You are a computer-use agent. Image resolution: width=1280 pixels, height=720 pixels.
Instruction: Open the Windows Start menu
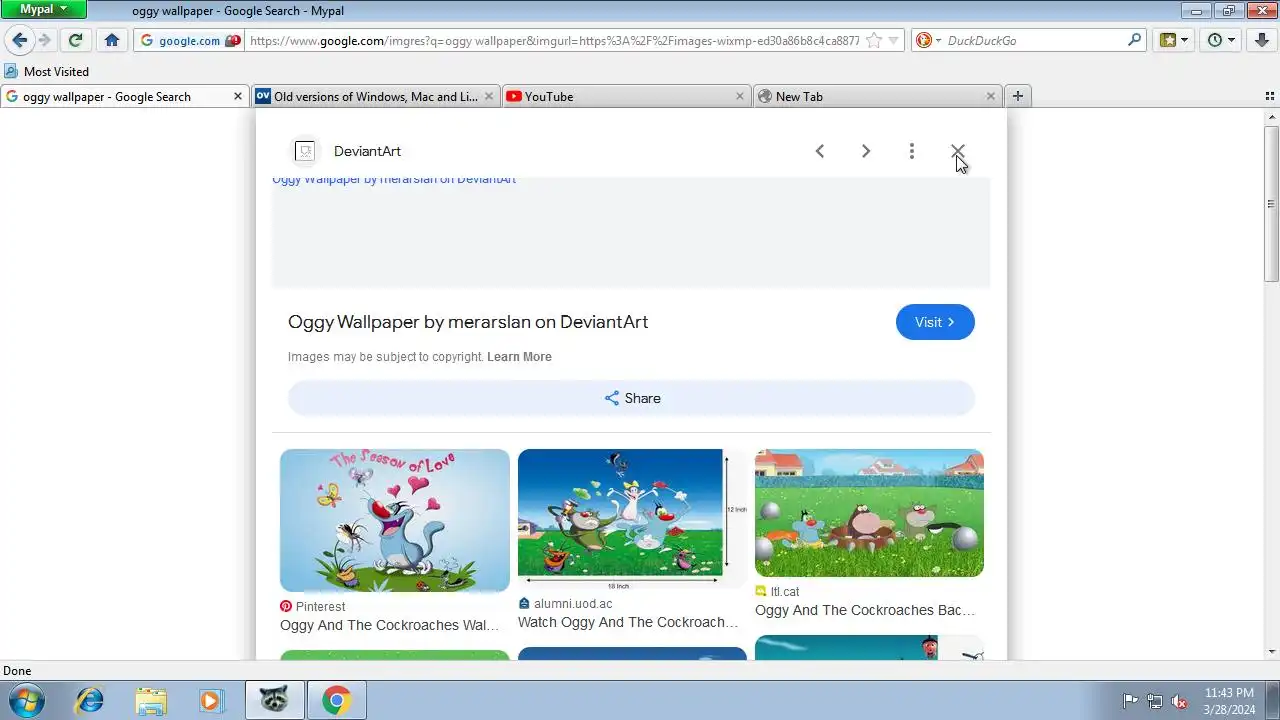coord(25,700)
